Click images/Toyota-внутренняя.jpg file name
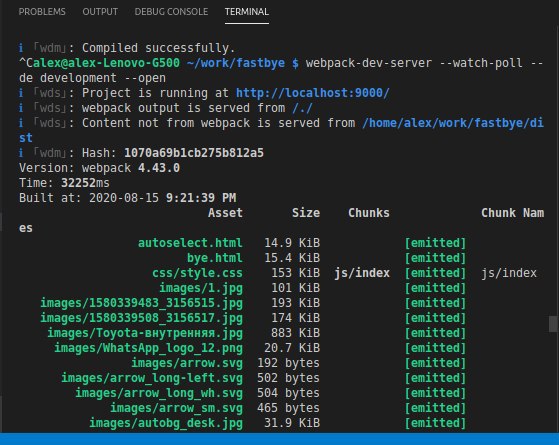559x445 pixels. coord(145,333)
